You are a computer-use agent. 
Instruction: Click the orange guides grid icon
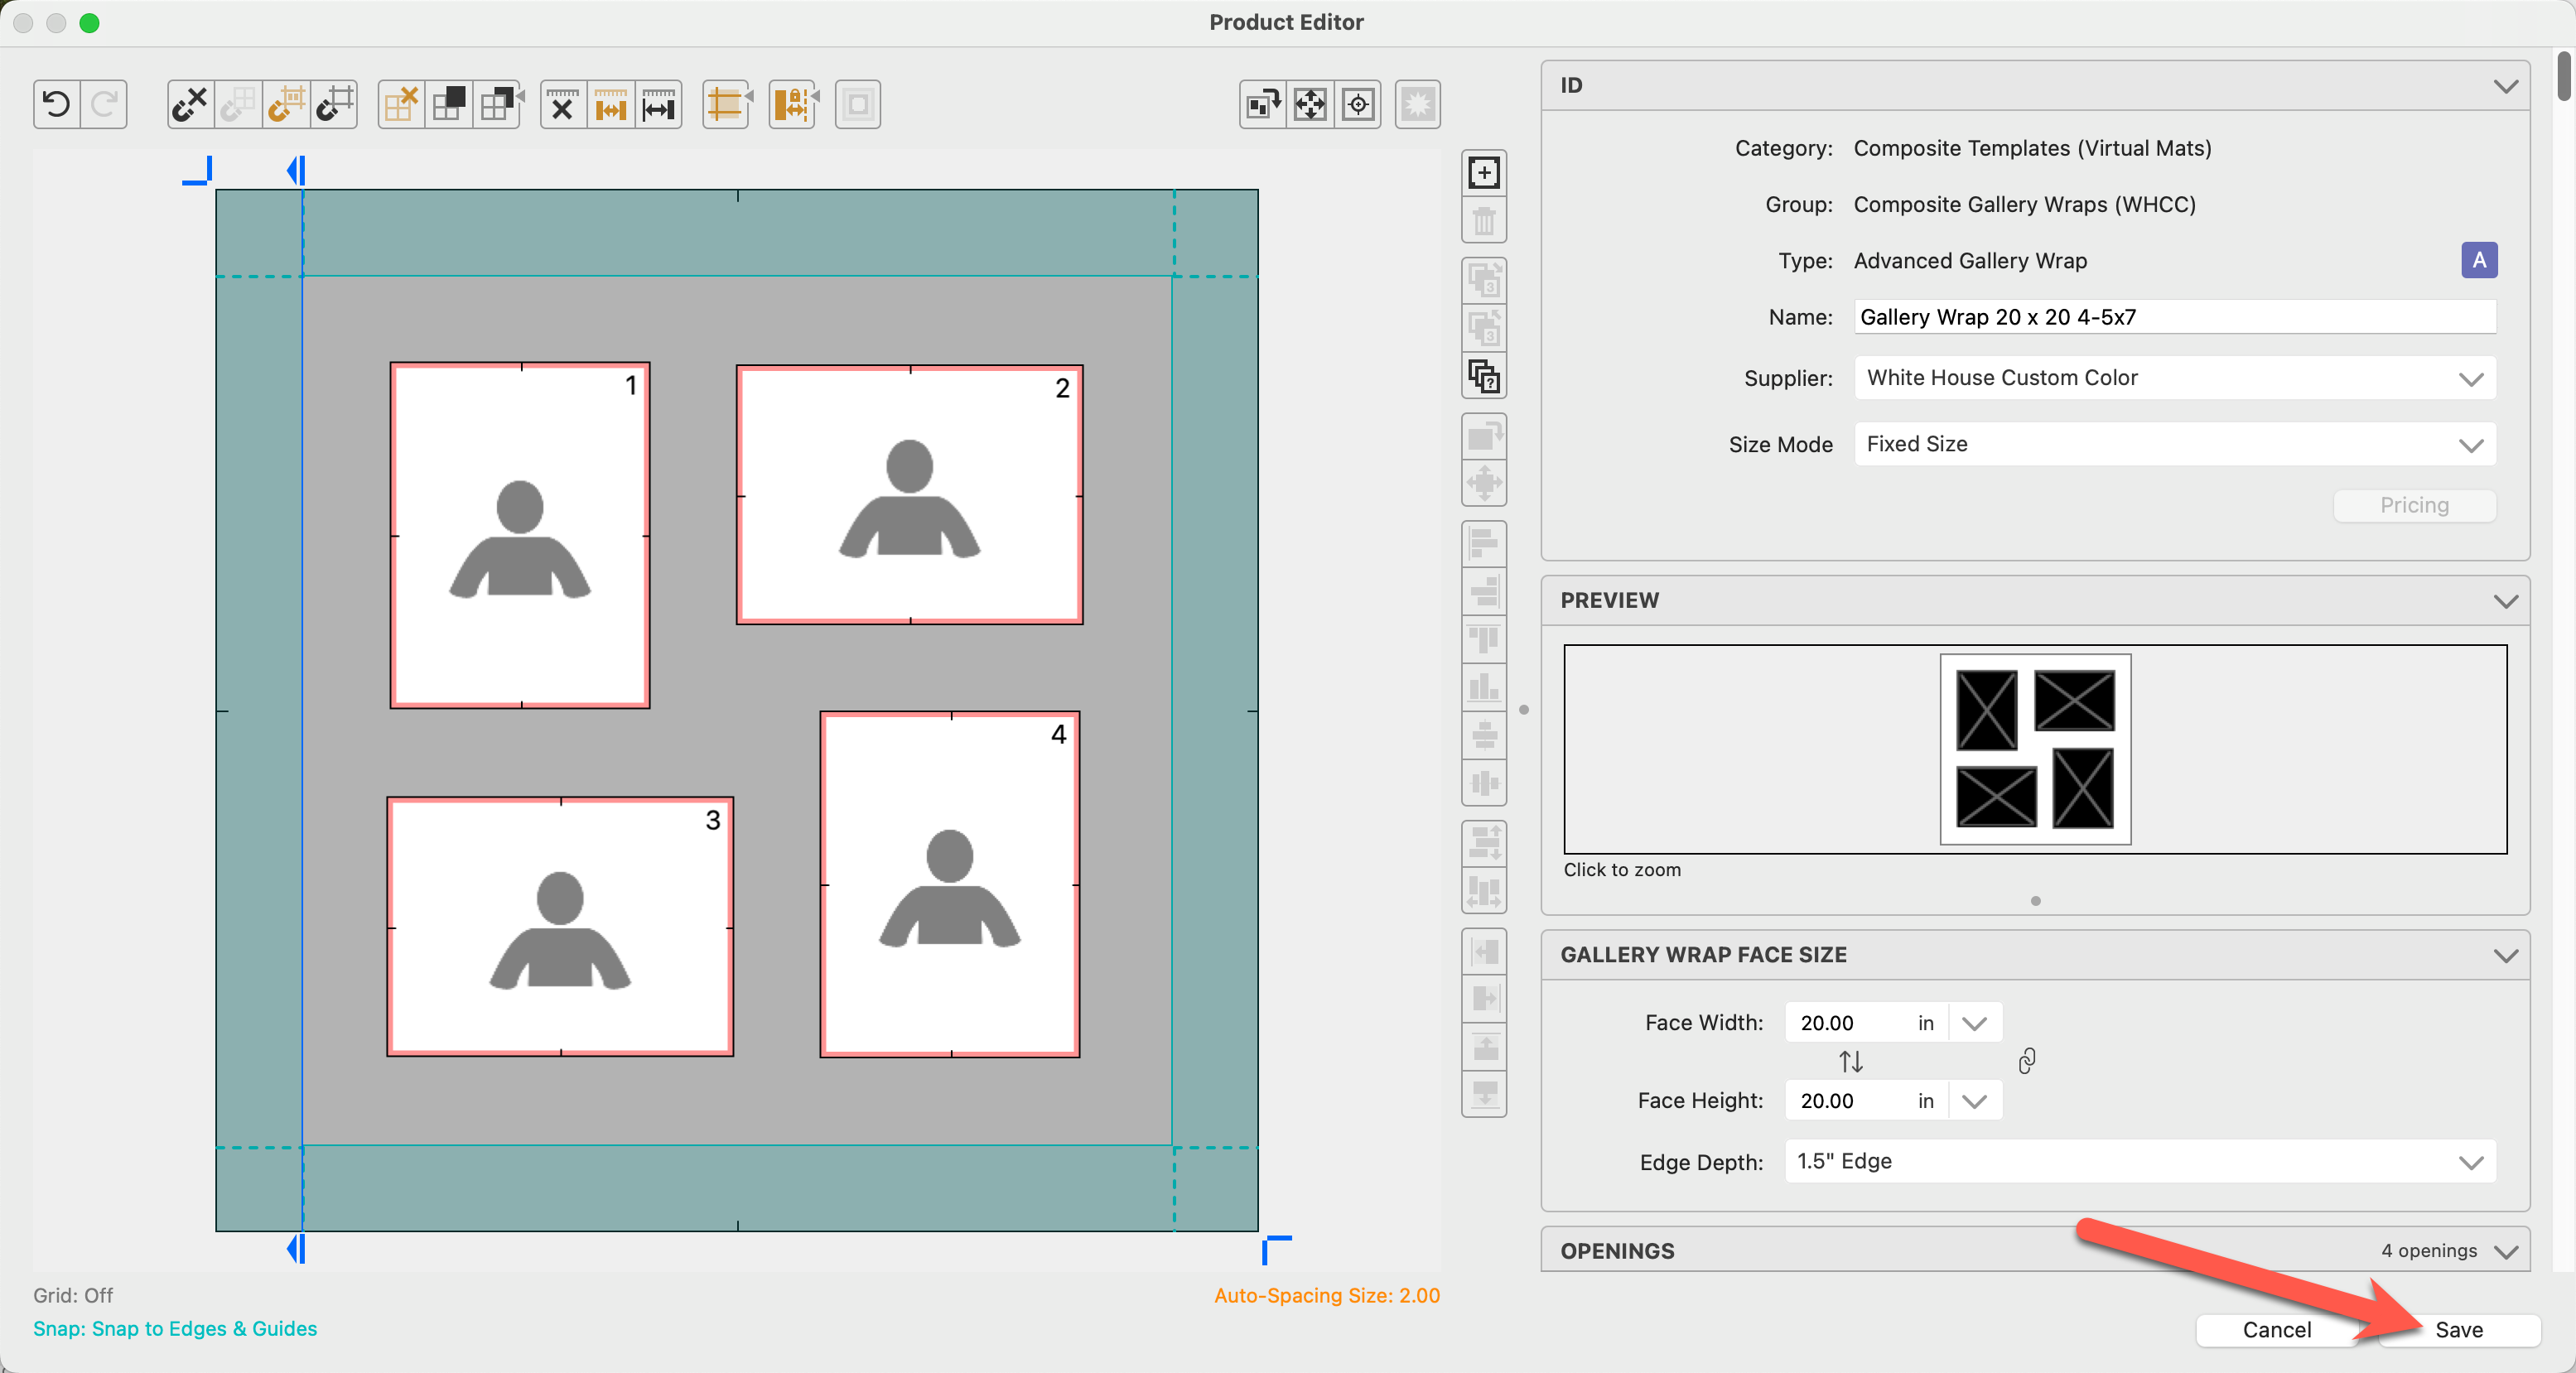[x=725, y=104]
